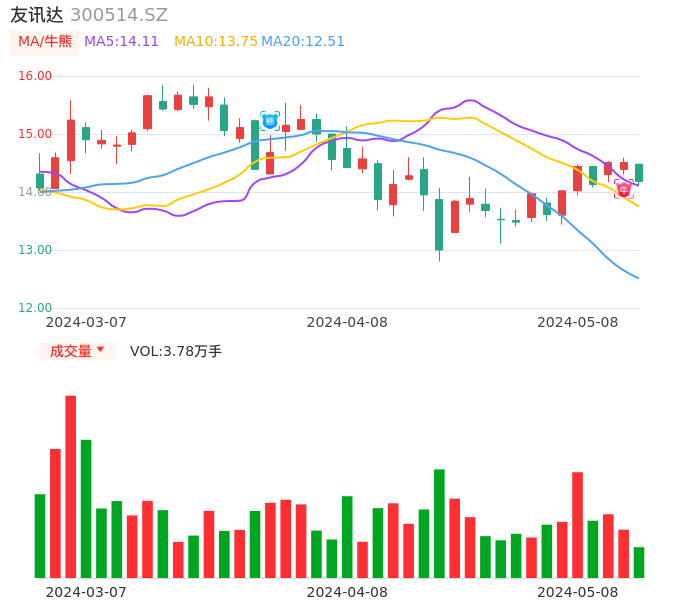Viewport: 686px width, 606px height.
Task: Toggle the MA20 blue line label
Action: tap(303, 42)
